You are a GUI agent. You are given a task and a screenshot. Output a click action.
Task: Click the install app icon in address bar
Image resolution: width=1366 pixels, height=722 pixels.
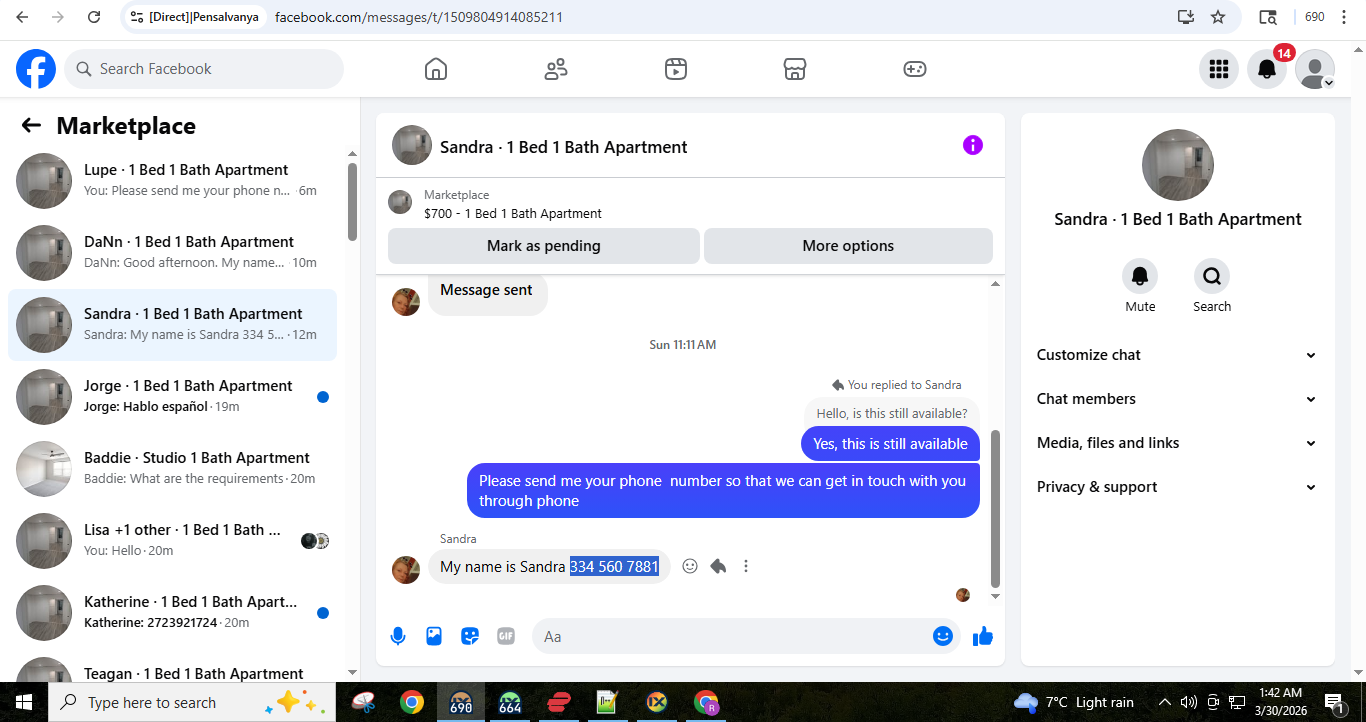(1186, 17)
